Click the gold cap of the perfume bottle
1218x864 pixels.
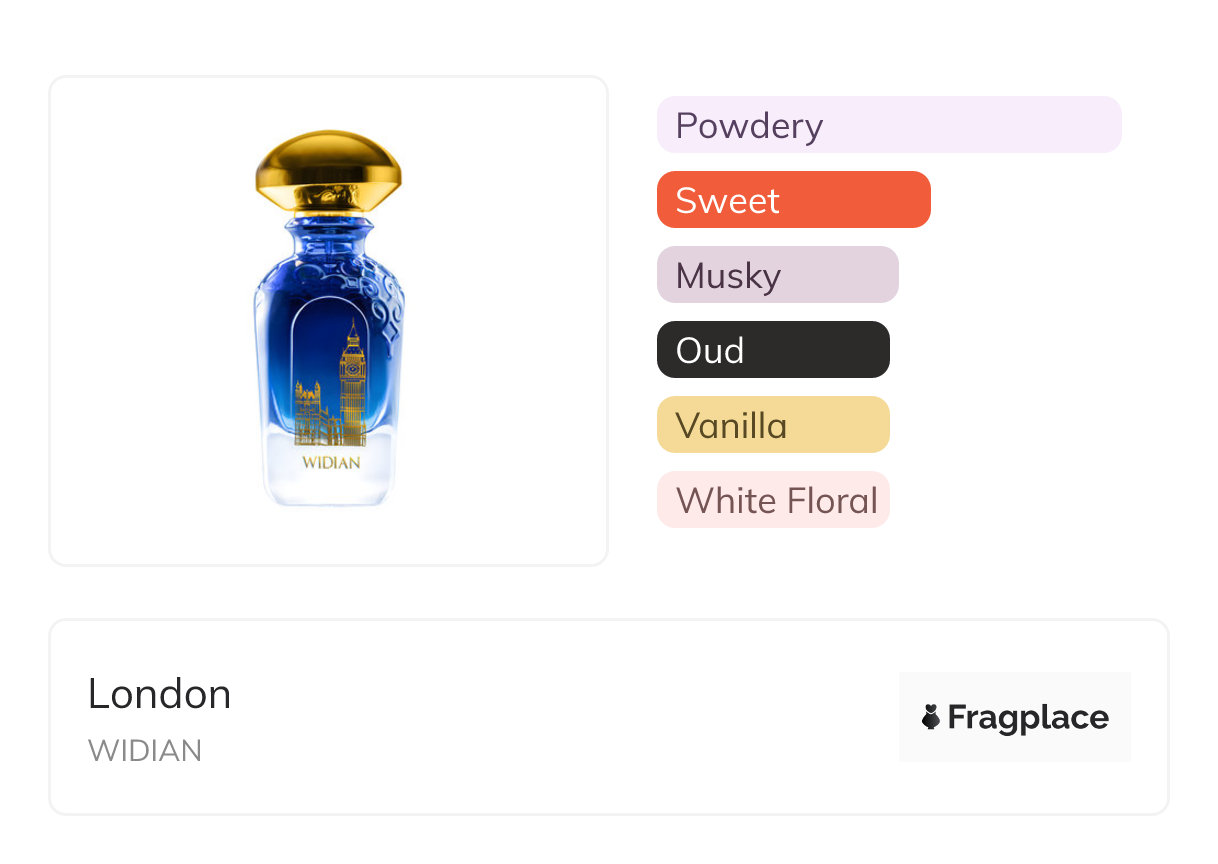pyautogui.click(x=328, y=174)
